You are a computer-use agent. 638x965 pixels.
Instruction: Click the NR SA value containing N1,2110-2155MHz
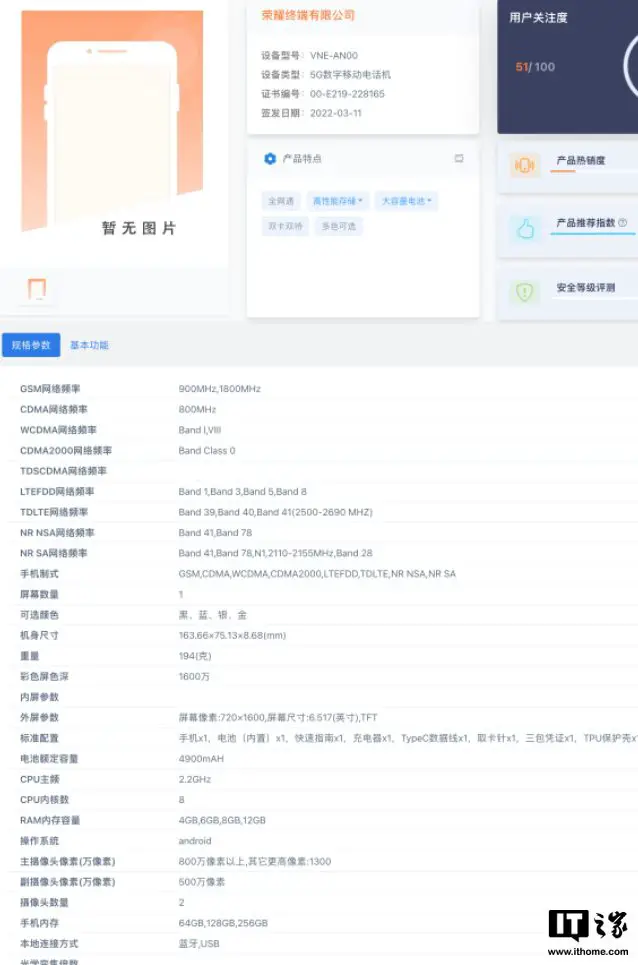pos(275,553)
